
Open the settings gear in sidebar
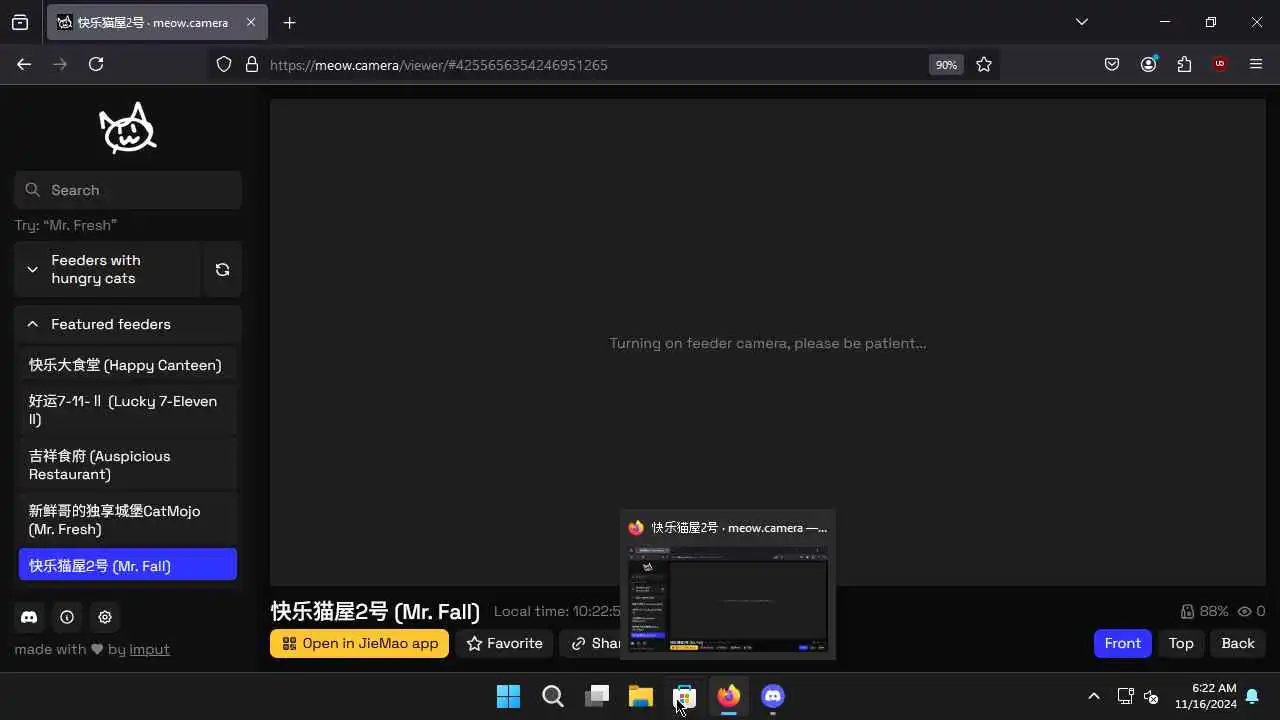(105, 617)
